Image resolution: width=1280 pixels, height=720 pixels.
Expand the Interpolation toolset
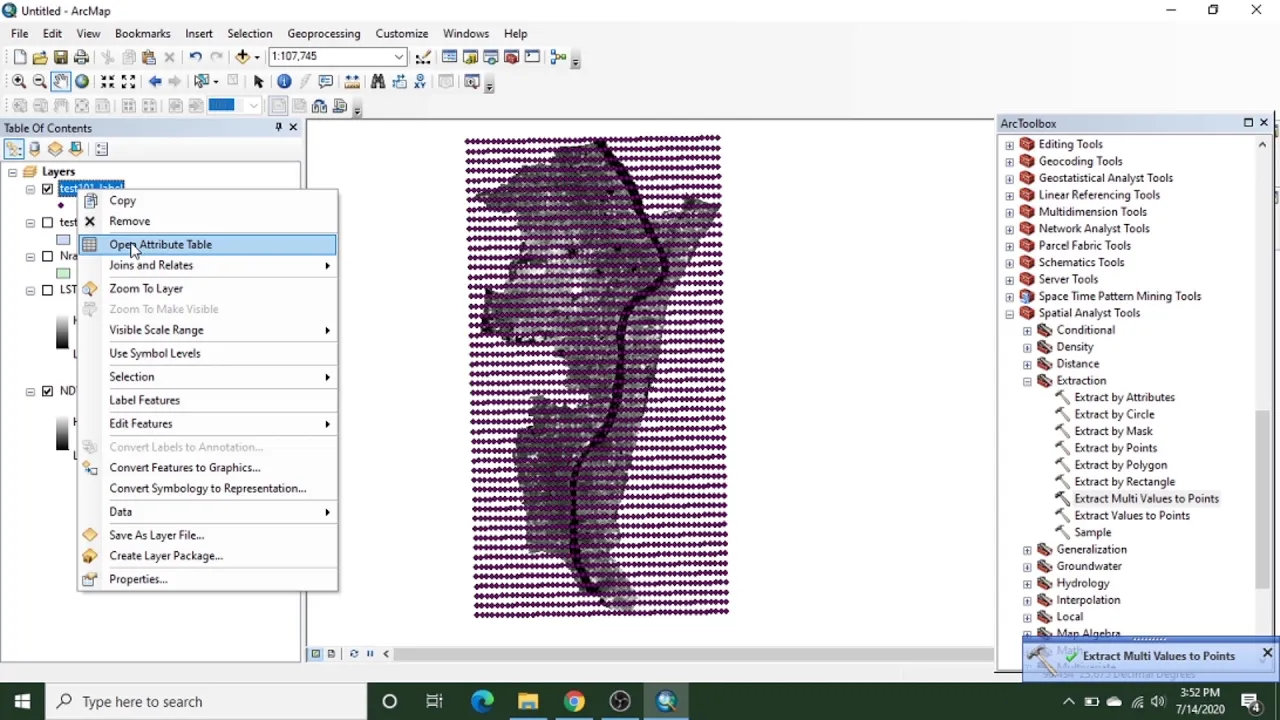coord(1027,601)
